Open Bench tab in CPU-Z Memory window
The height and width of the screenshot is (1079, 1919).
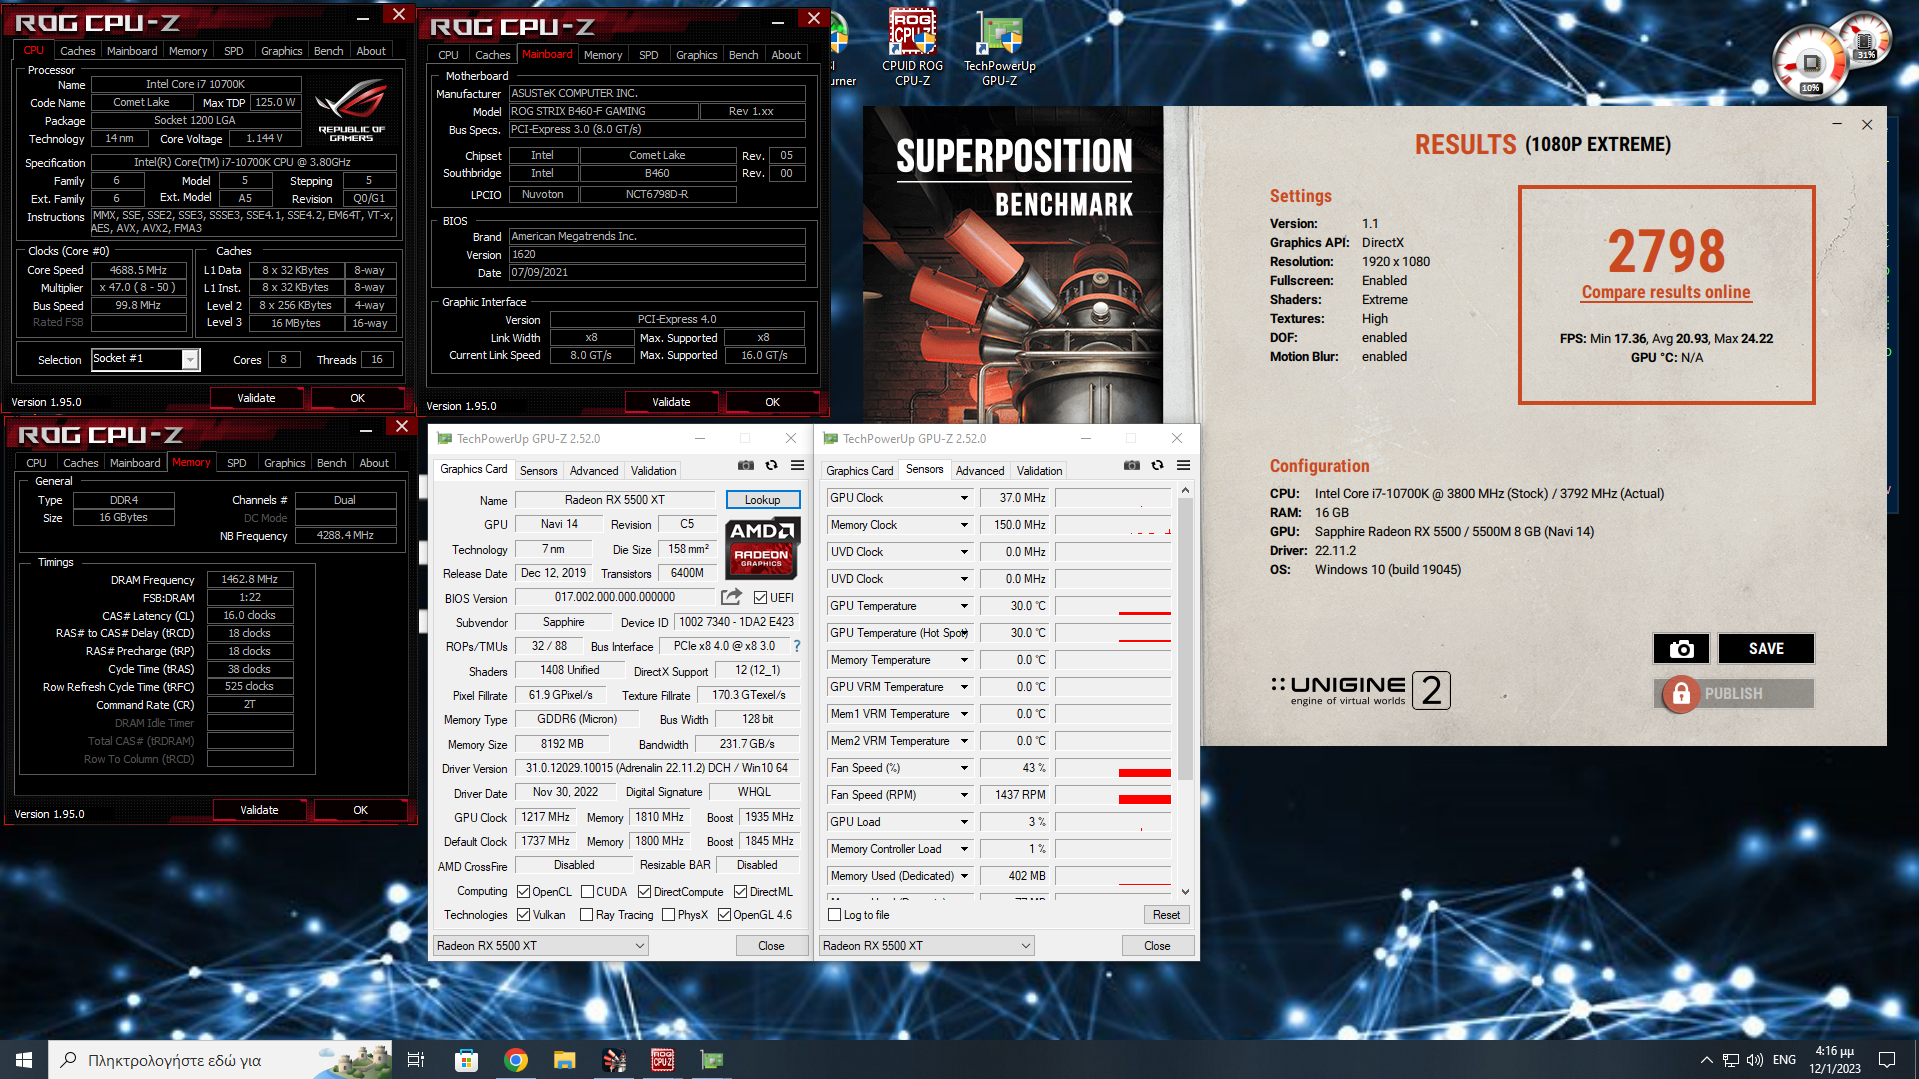(331, 463)
